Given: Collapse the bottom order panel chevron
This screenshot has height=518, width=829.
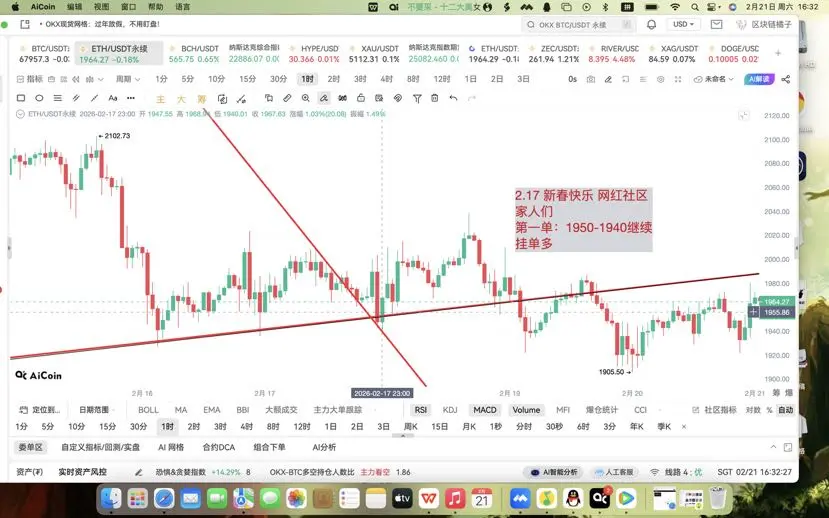Looking at the screenshot, I should pos(772,447).
